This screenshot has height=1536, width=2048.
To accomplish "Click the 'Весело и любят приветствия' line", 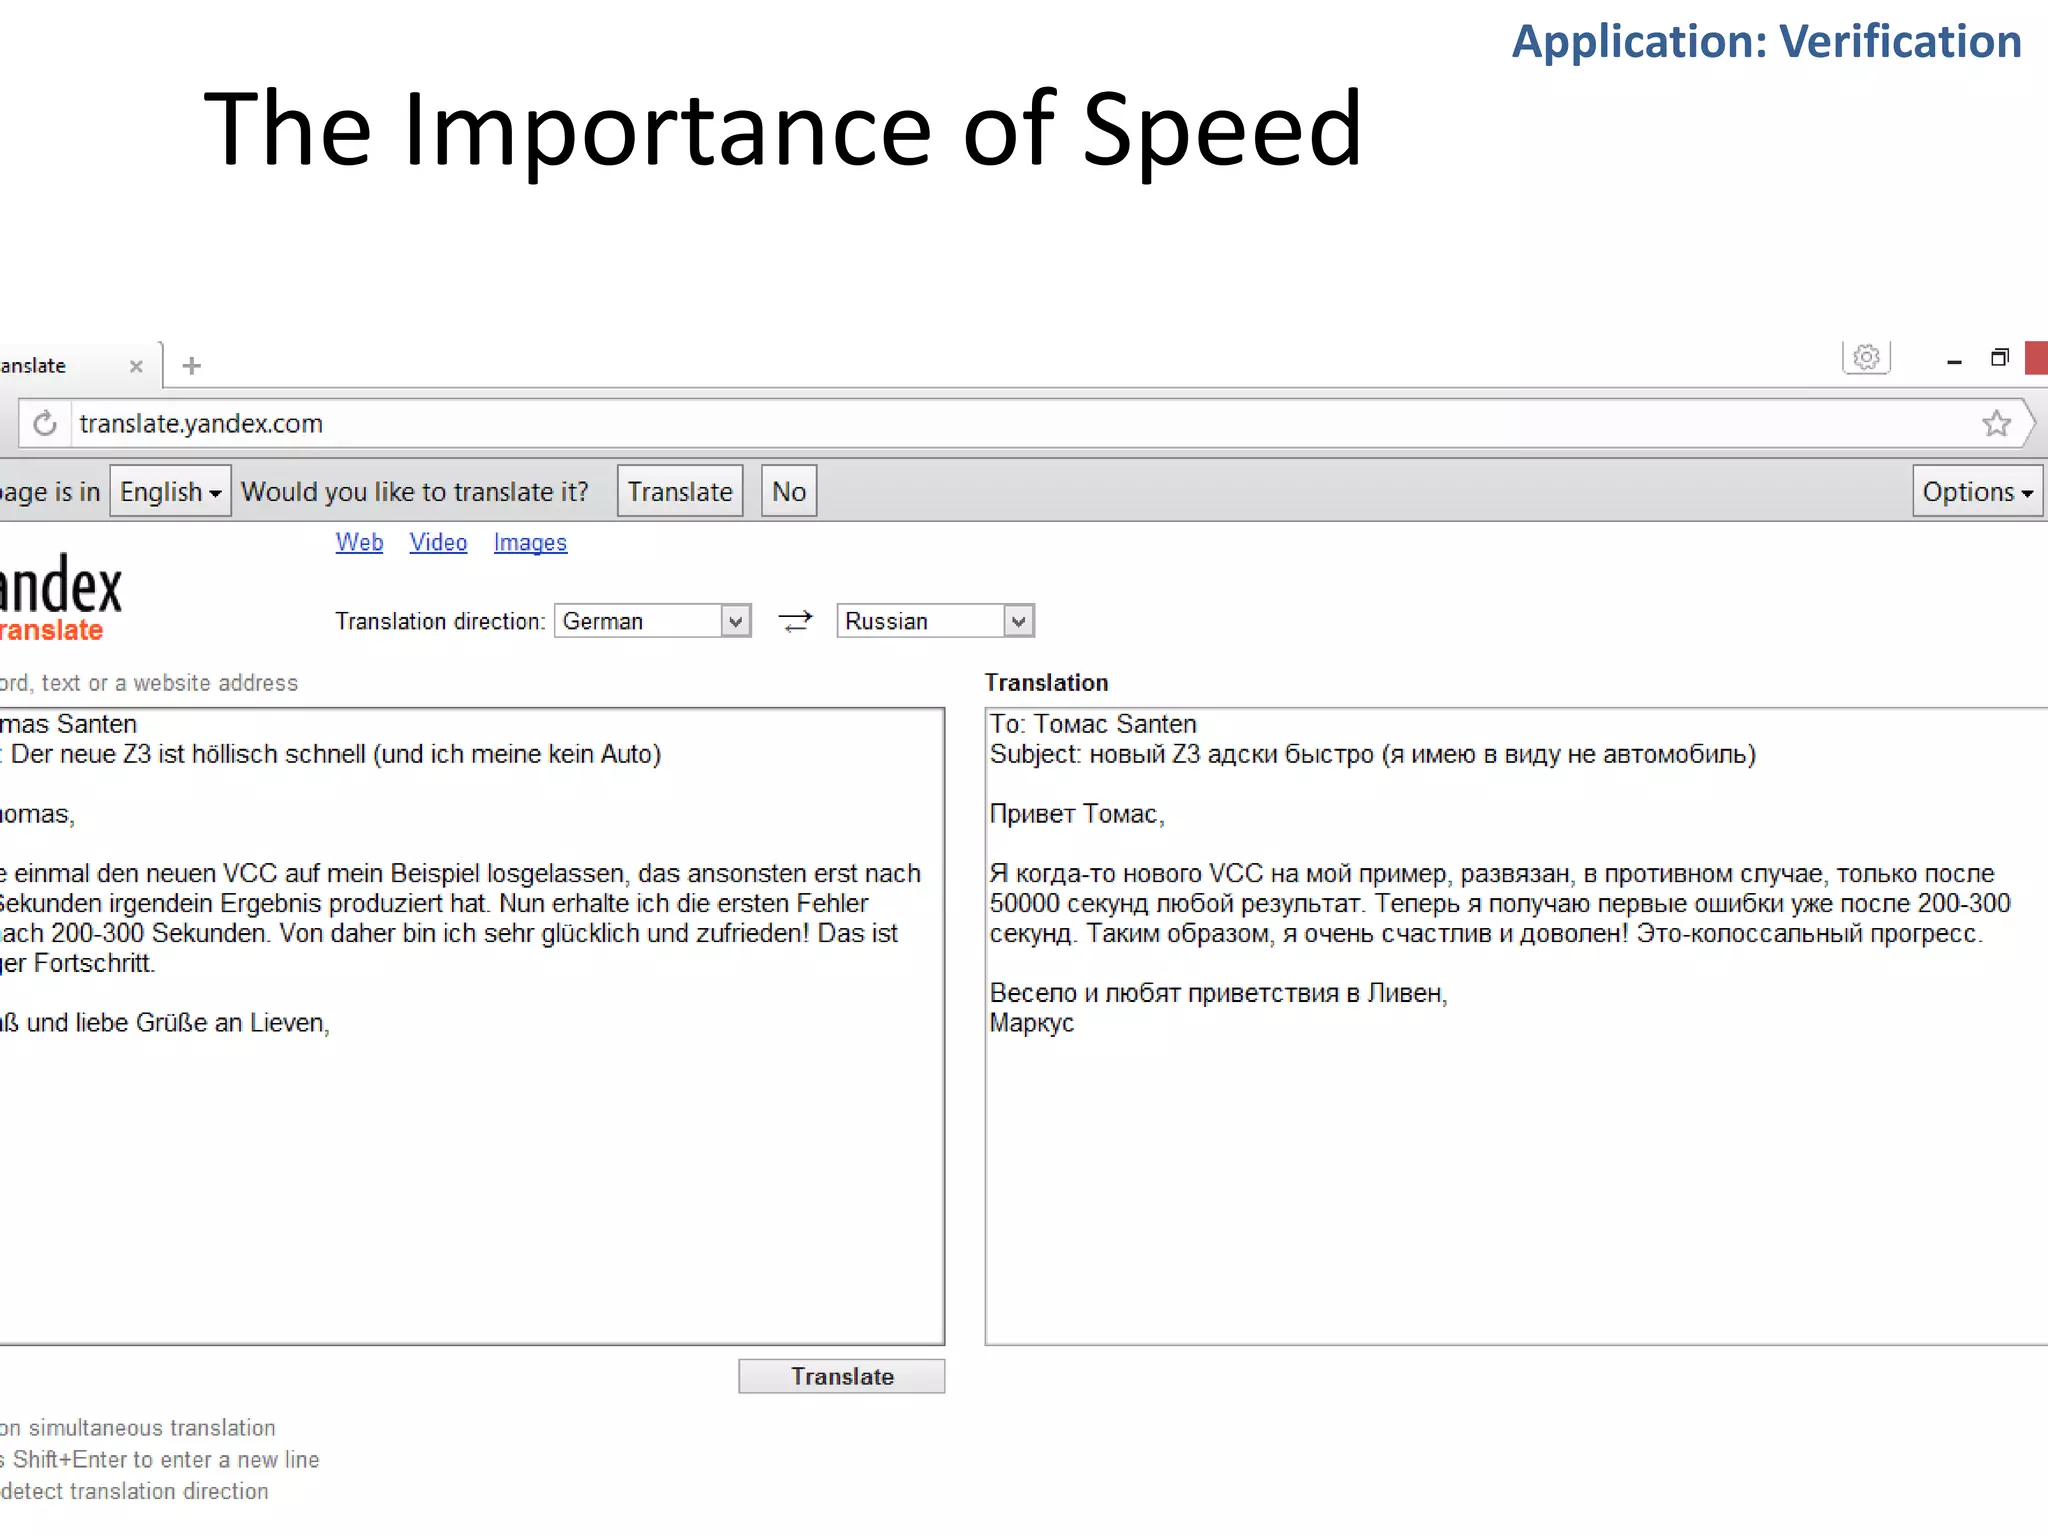I will [x=1218, y=993].
